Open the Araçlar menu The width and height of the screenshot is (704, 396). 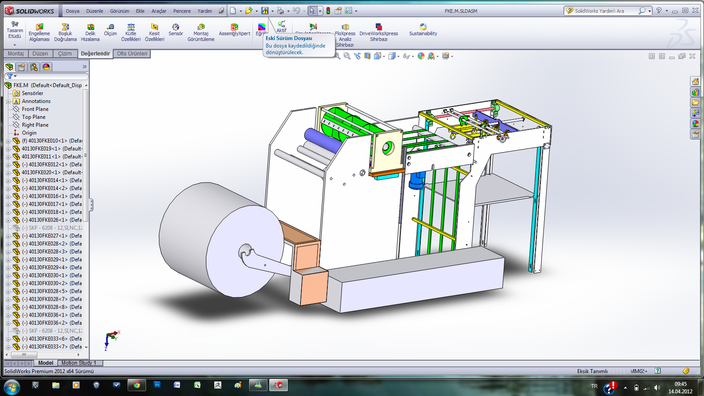[159, 11]
